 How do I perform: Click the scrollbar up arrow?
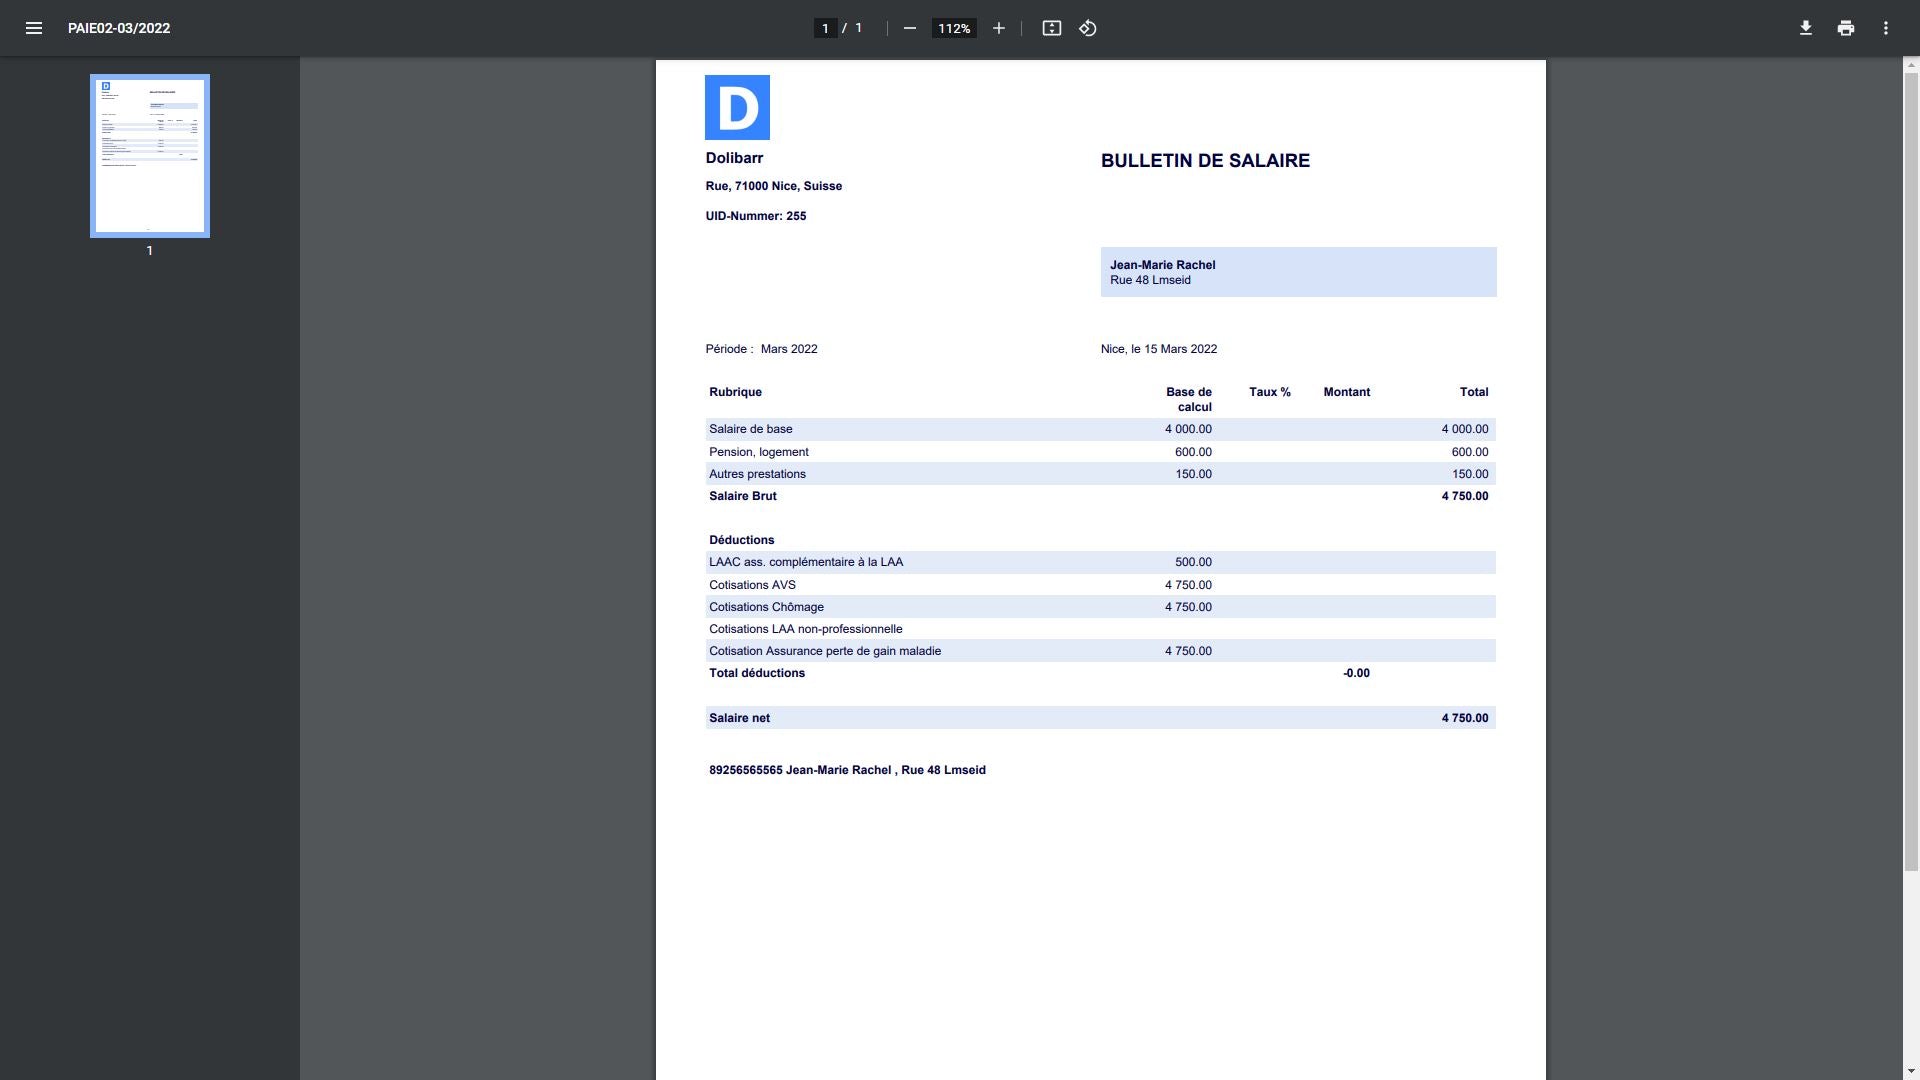(1911, 64)
